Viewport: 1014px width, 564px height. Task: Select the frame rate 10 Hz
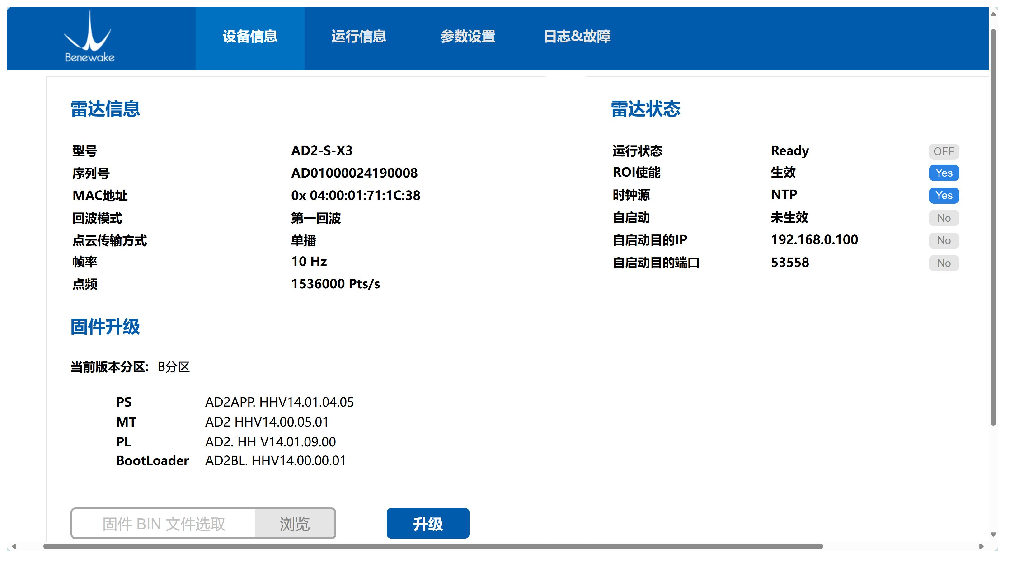[309, 261]
